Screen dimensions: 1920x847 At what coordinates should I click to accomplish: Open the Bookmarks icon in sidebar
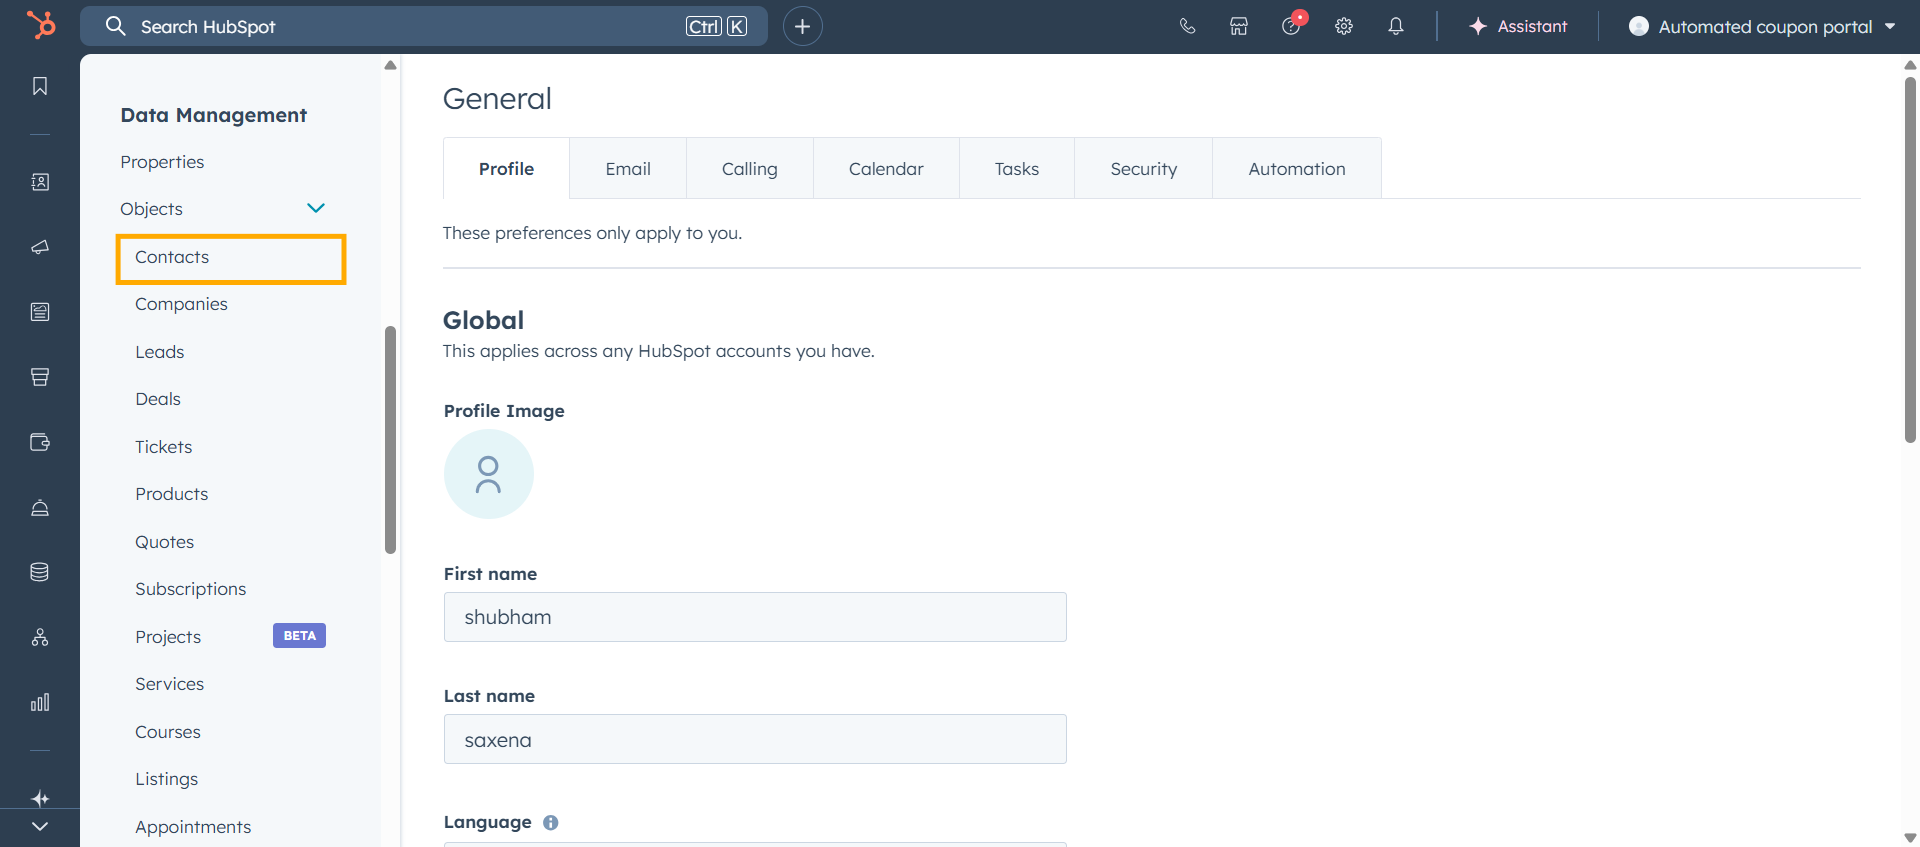click(40, 87)
